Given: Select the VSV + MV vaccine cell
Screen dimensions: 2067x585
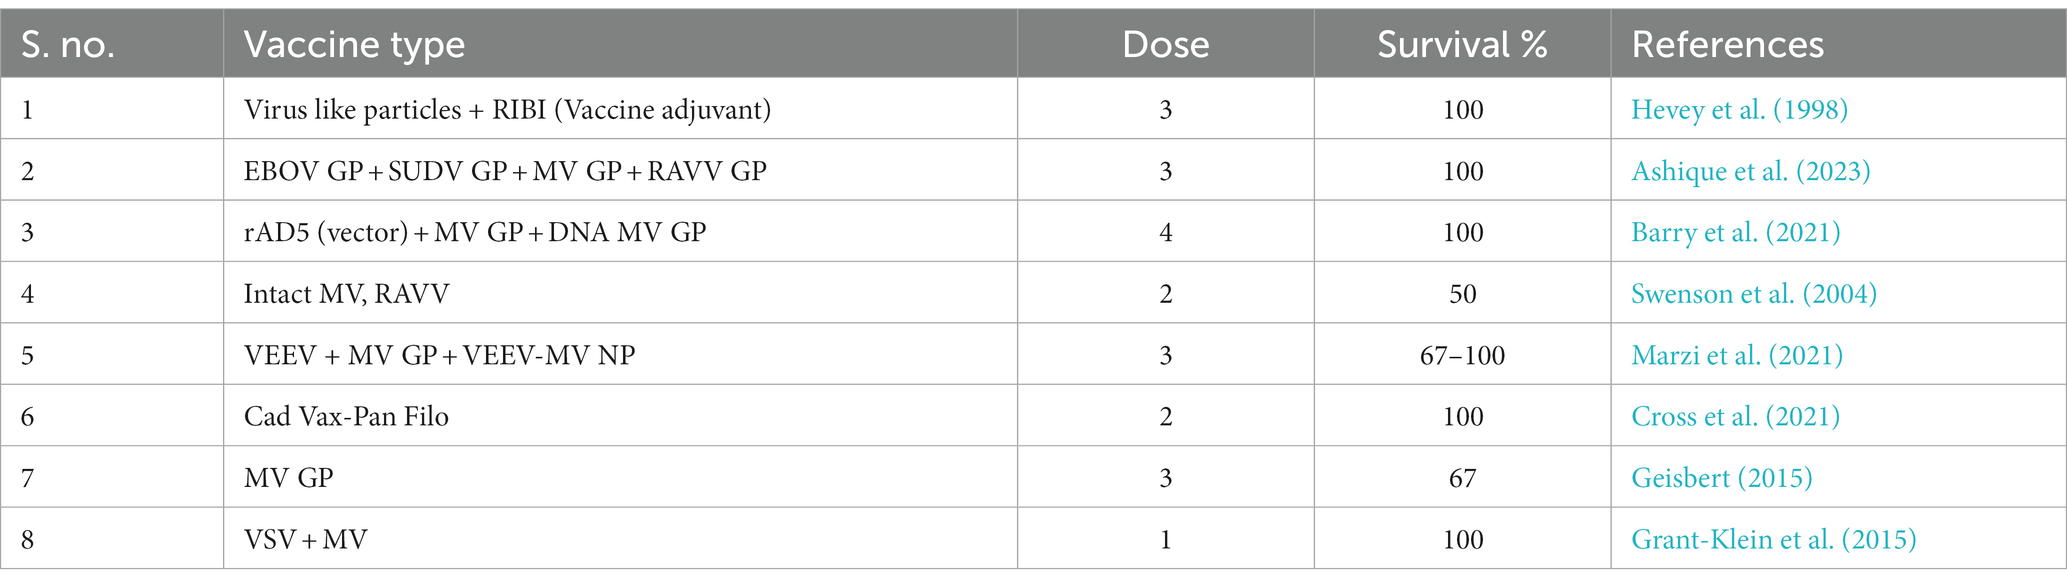Looking at the screenshot, I should (620, 540).
